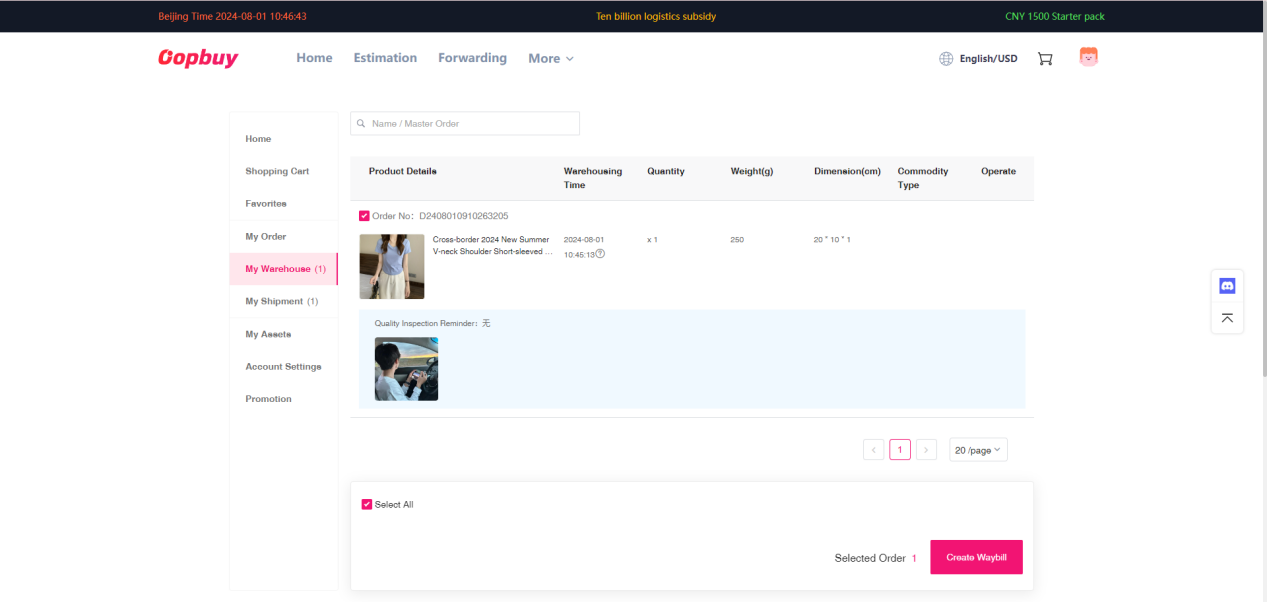Click the quantity x 1 cell
1267x602 pixels.
pos(652,240)
